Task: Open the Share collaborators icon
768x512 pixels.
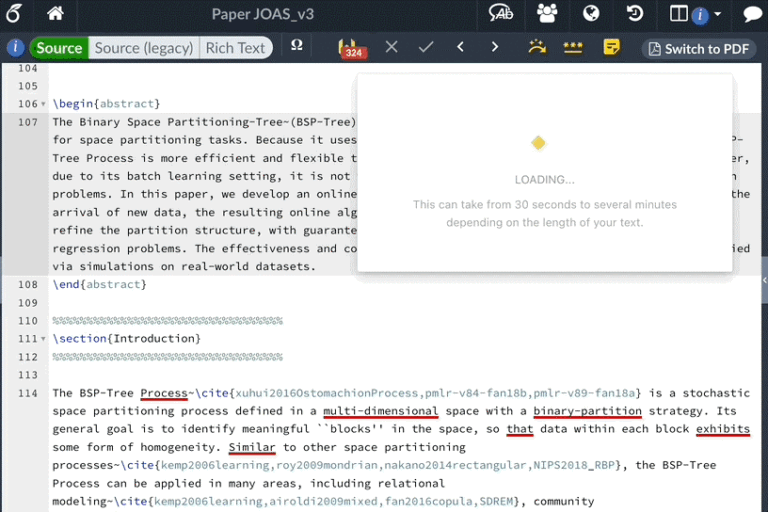Action: click(x=547, y=13)
